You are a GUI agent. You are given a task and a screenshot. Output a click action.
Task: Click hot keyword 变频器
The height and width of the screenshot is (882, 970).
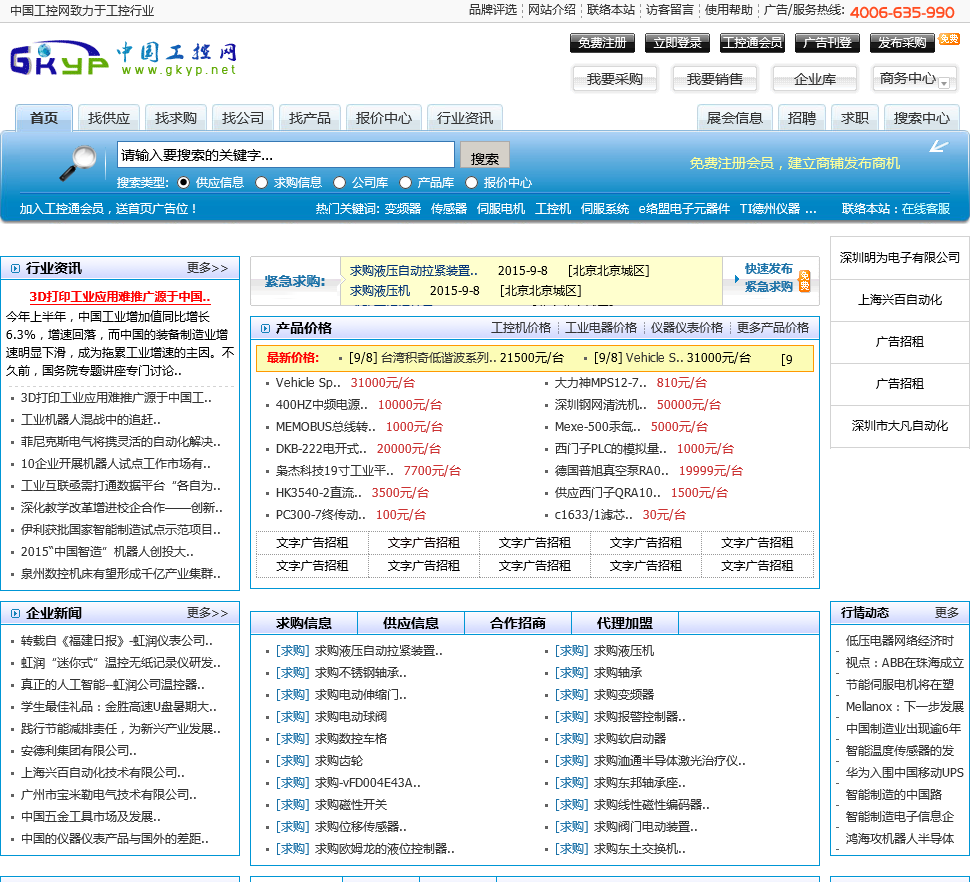click(x=403, y=208)
